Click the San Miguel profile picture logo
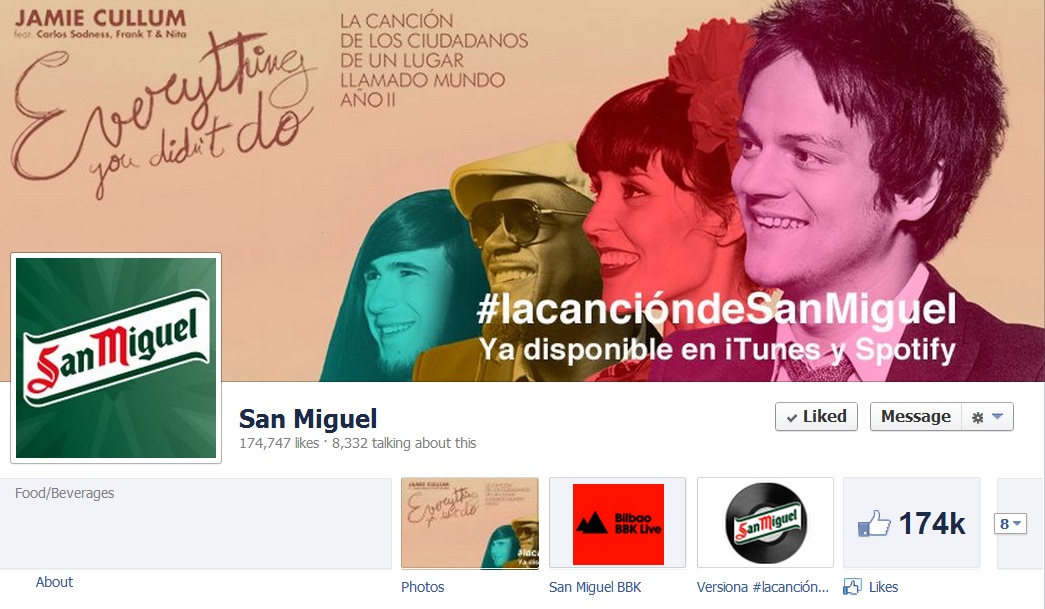 click(116, 358)
